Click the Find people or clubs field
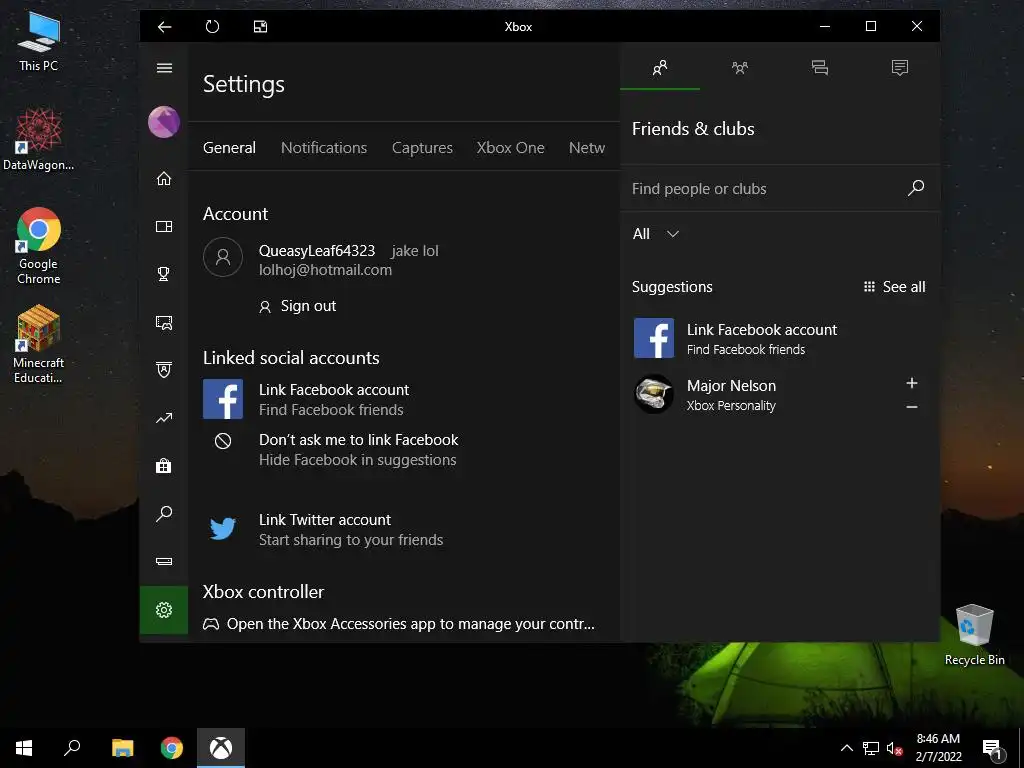The height and width of the screenshot is (768, 1024). pos(764,189)
